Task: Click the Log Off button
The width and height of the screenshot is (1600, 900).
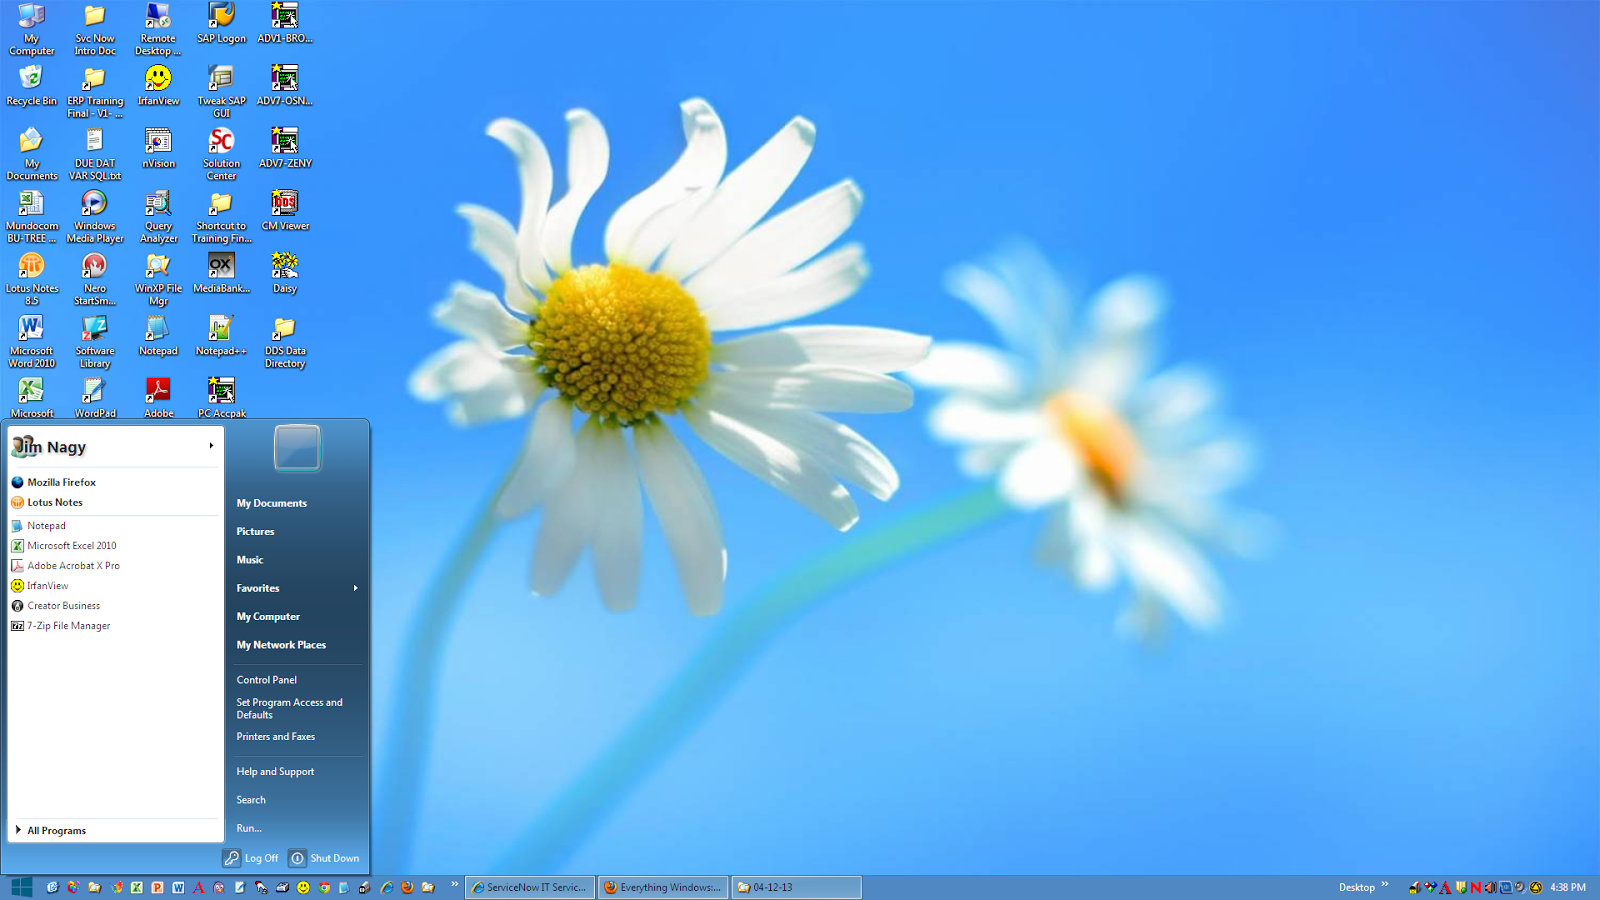Action: click(251, 858)
